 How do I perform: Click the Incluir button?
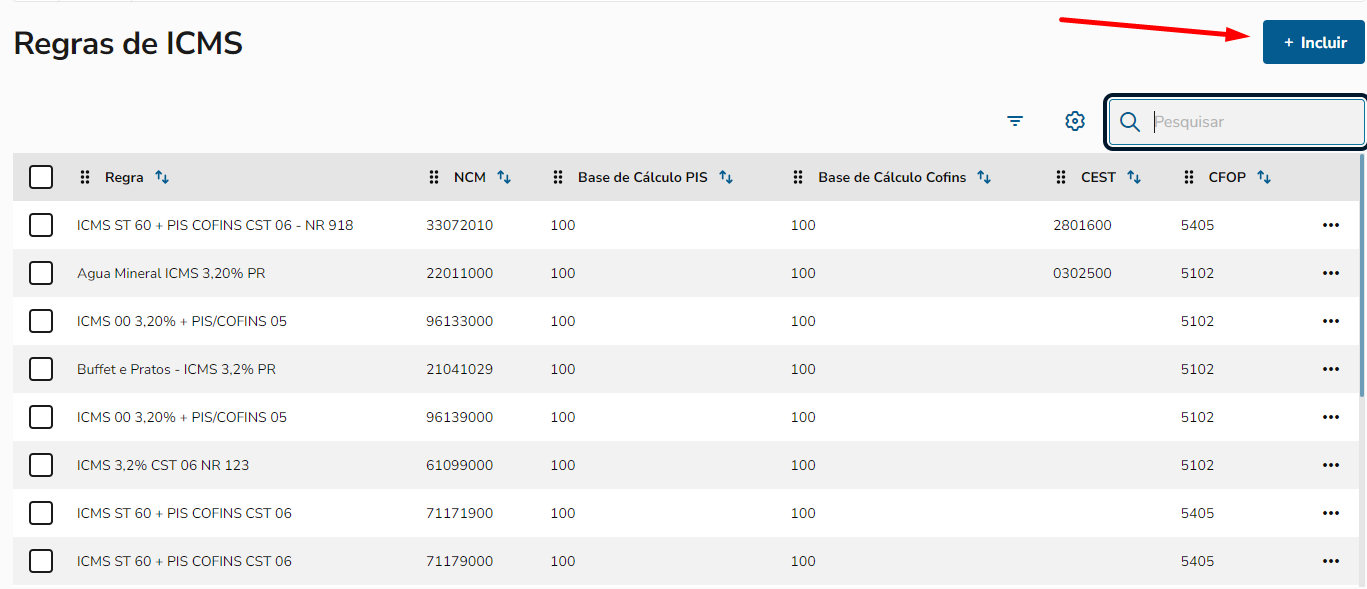point(1313,43)
